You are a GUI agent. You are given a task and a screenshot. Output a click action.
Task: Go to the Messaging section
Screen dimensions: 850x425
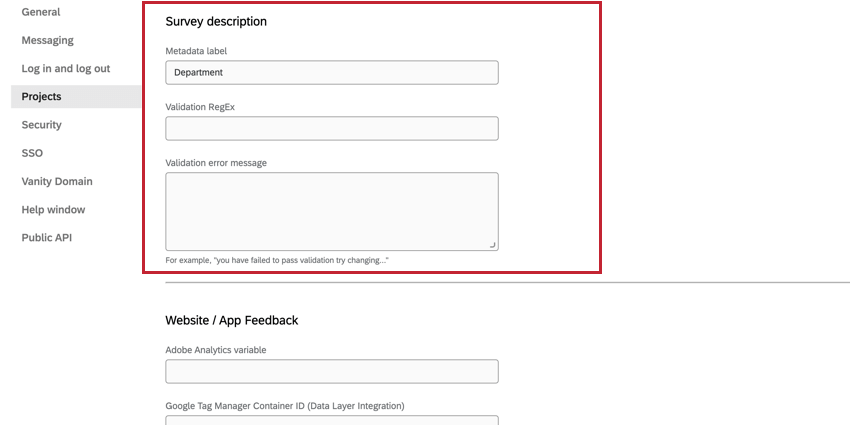coord(48,40)
